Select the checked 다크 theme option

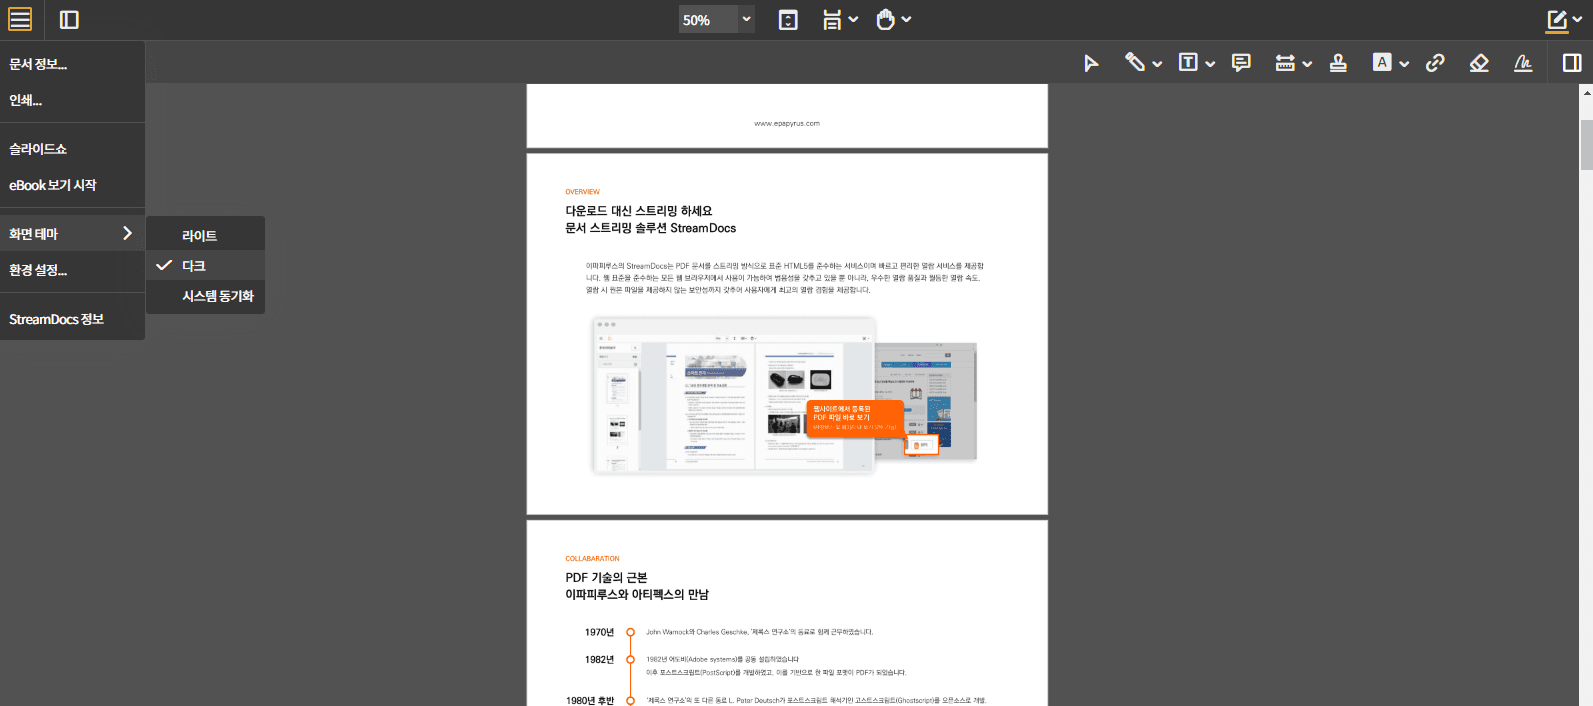coord(205,266)
